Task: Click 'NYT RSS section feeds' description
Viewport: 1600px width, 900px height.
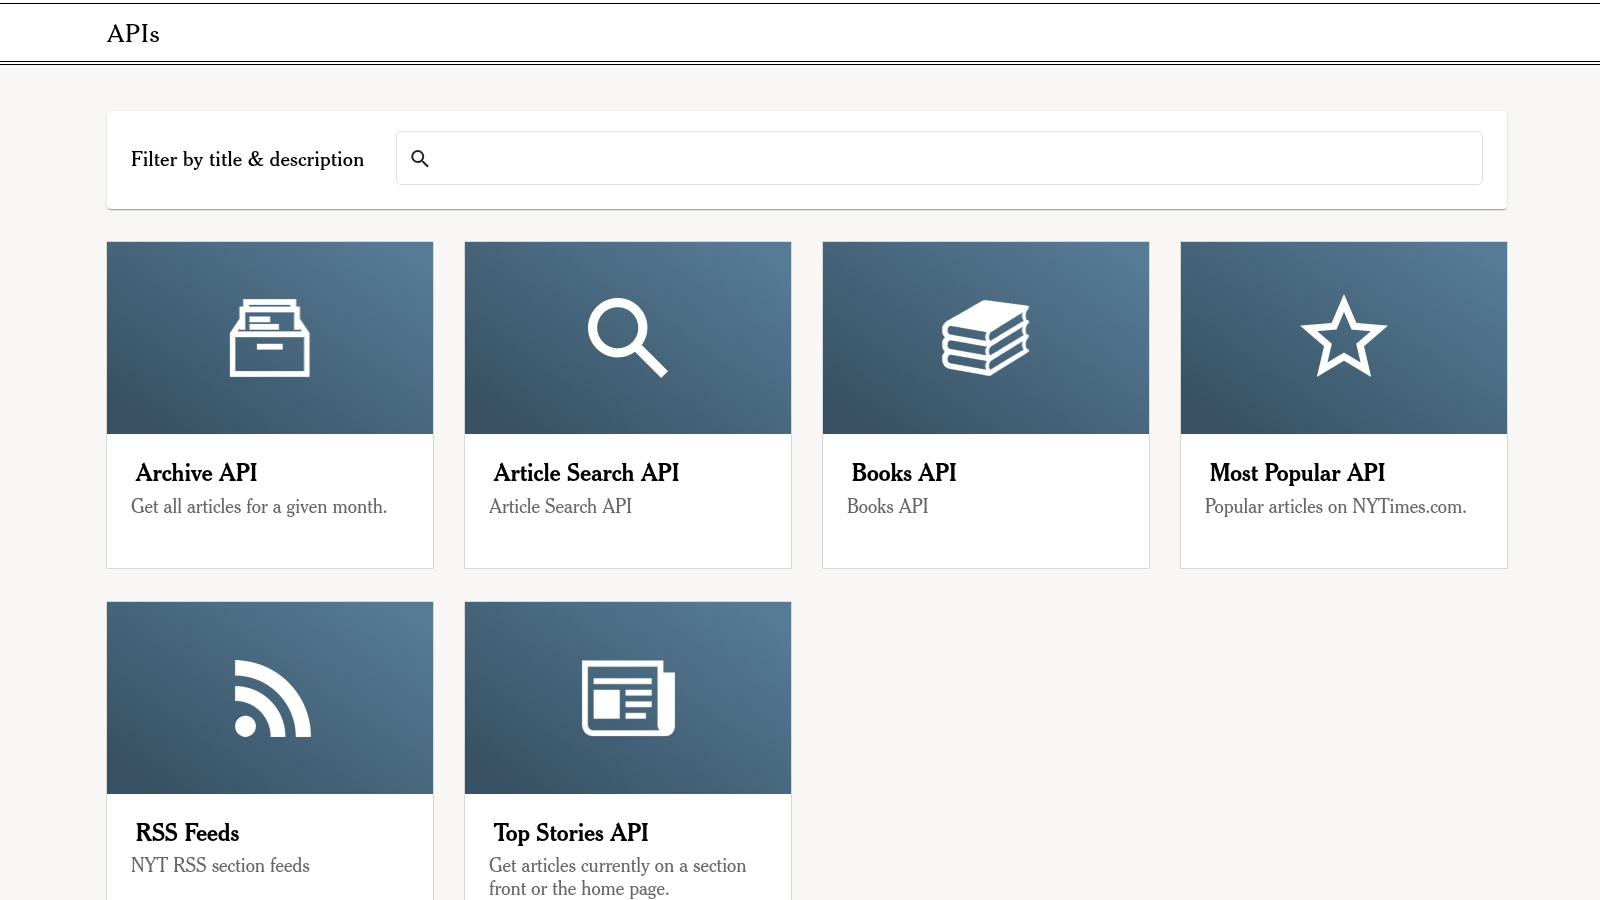Action: click(220, 865)
